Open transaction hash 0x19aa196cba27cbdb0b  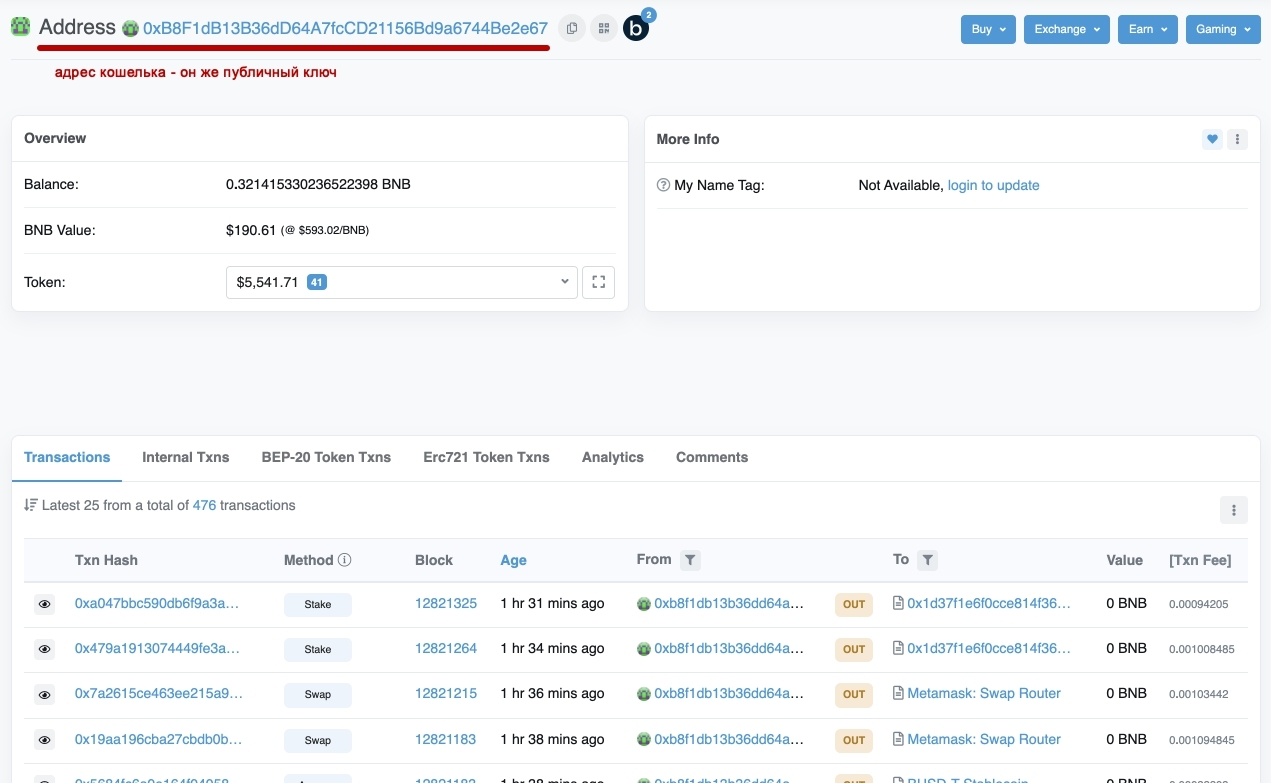pyautogui.click(x=158, y=739)
